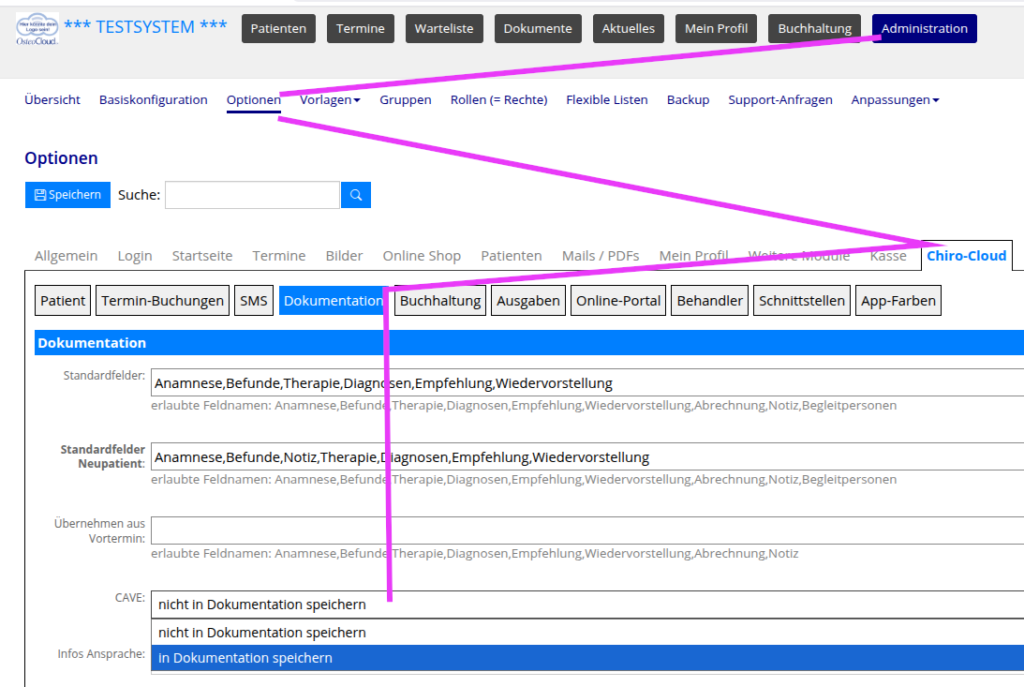This screenshot has height=687, width=1024.
Task: Navigate to the Buchhaltung main section
Action: 815,29
